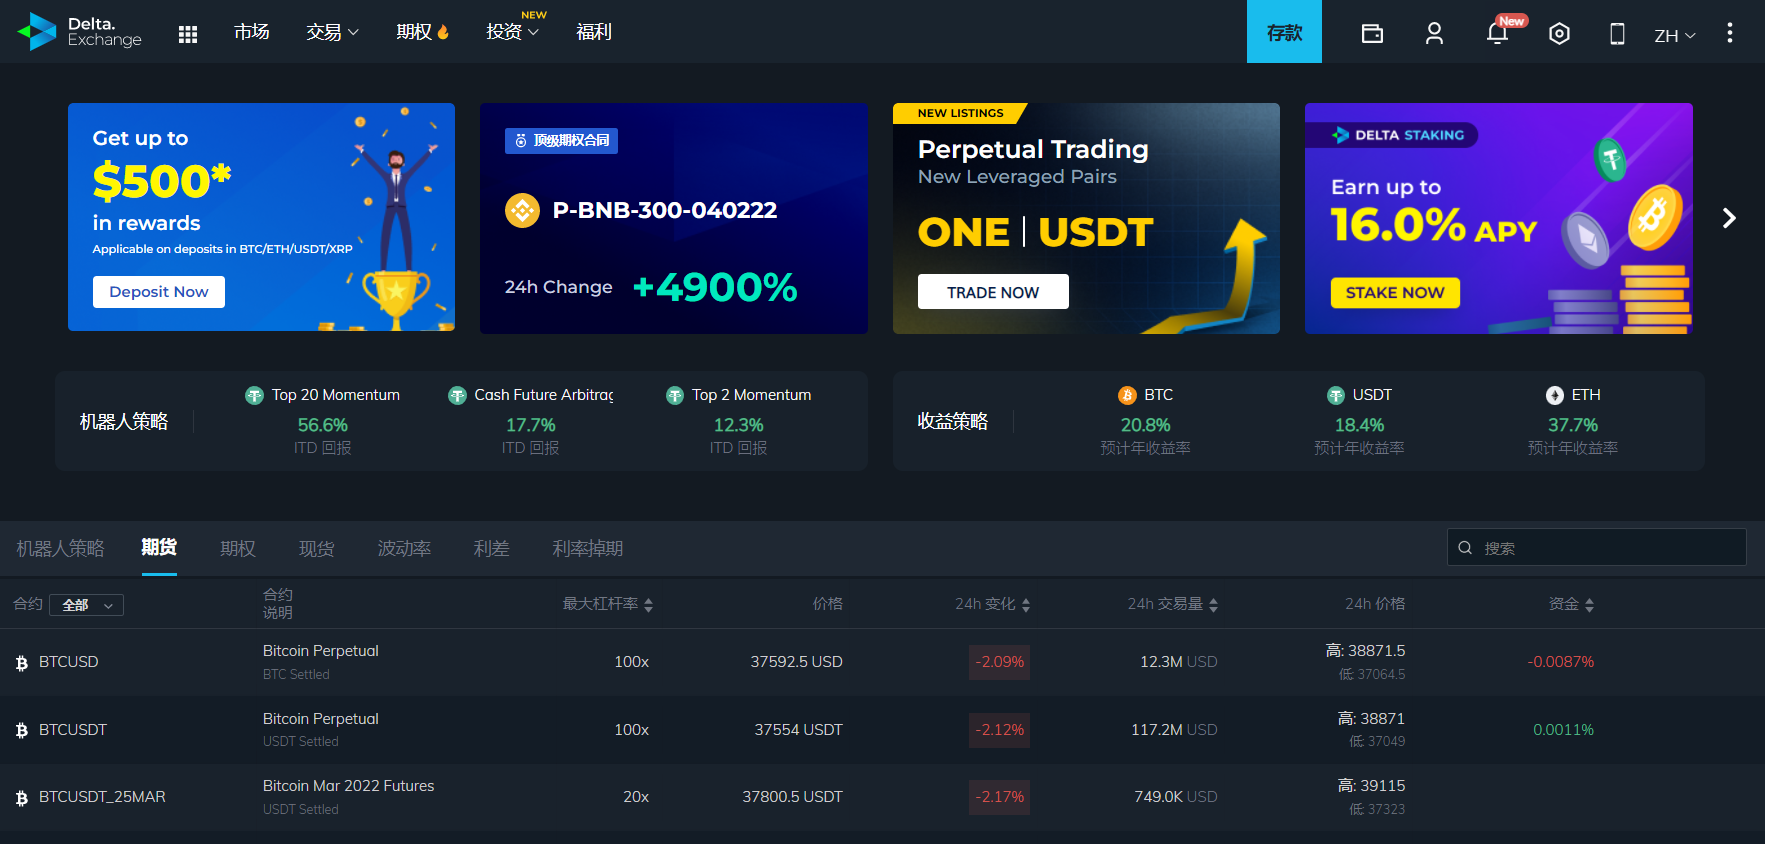Select the 期货 tab
Viewport: 1765px width, 844px height.
pyautogui.click(x=159, y=548)
